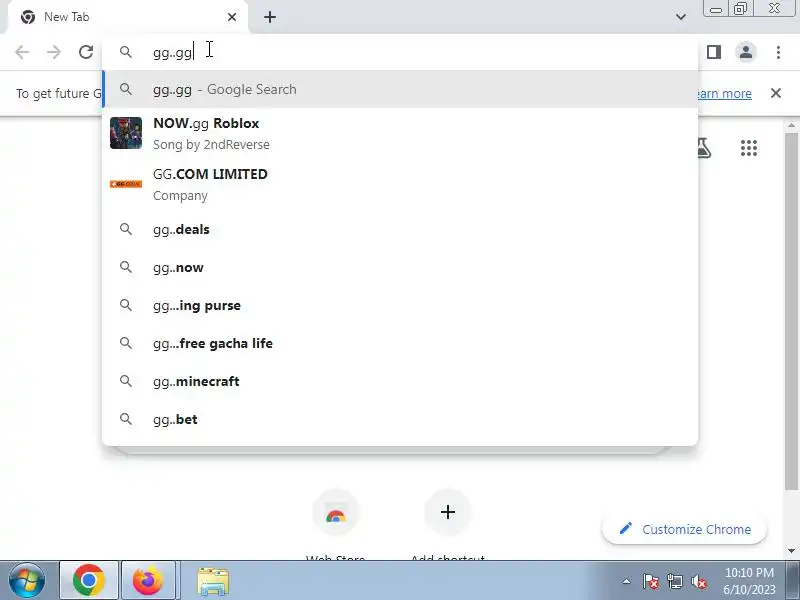Click the GG.COM LIMITED logo thumbnail
The image size is (800, 600).
126,184
